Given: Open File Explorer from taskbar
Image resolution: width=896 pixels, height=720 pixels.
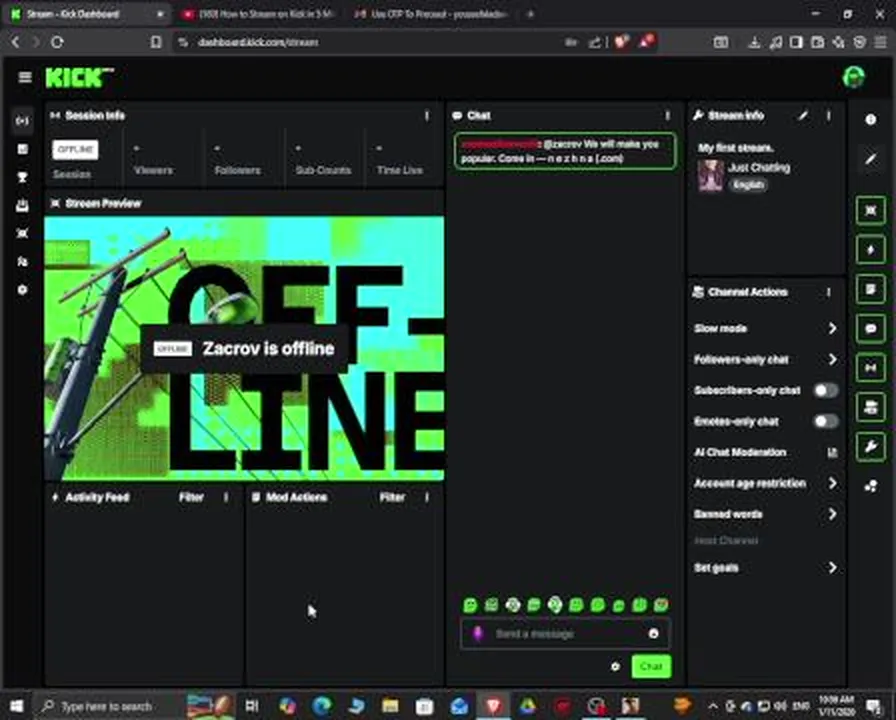Looking at the screenshot, I should [x=390, y=706].
